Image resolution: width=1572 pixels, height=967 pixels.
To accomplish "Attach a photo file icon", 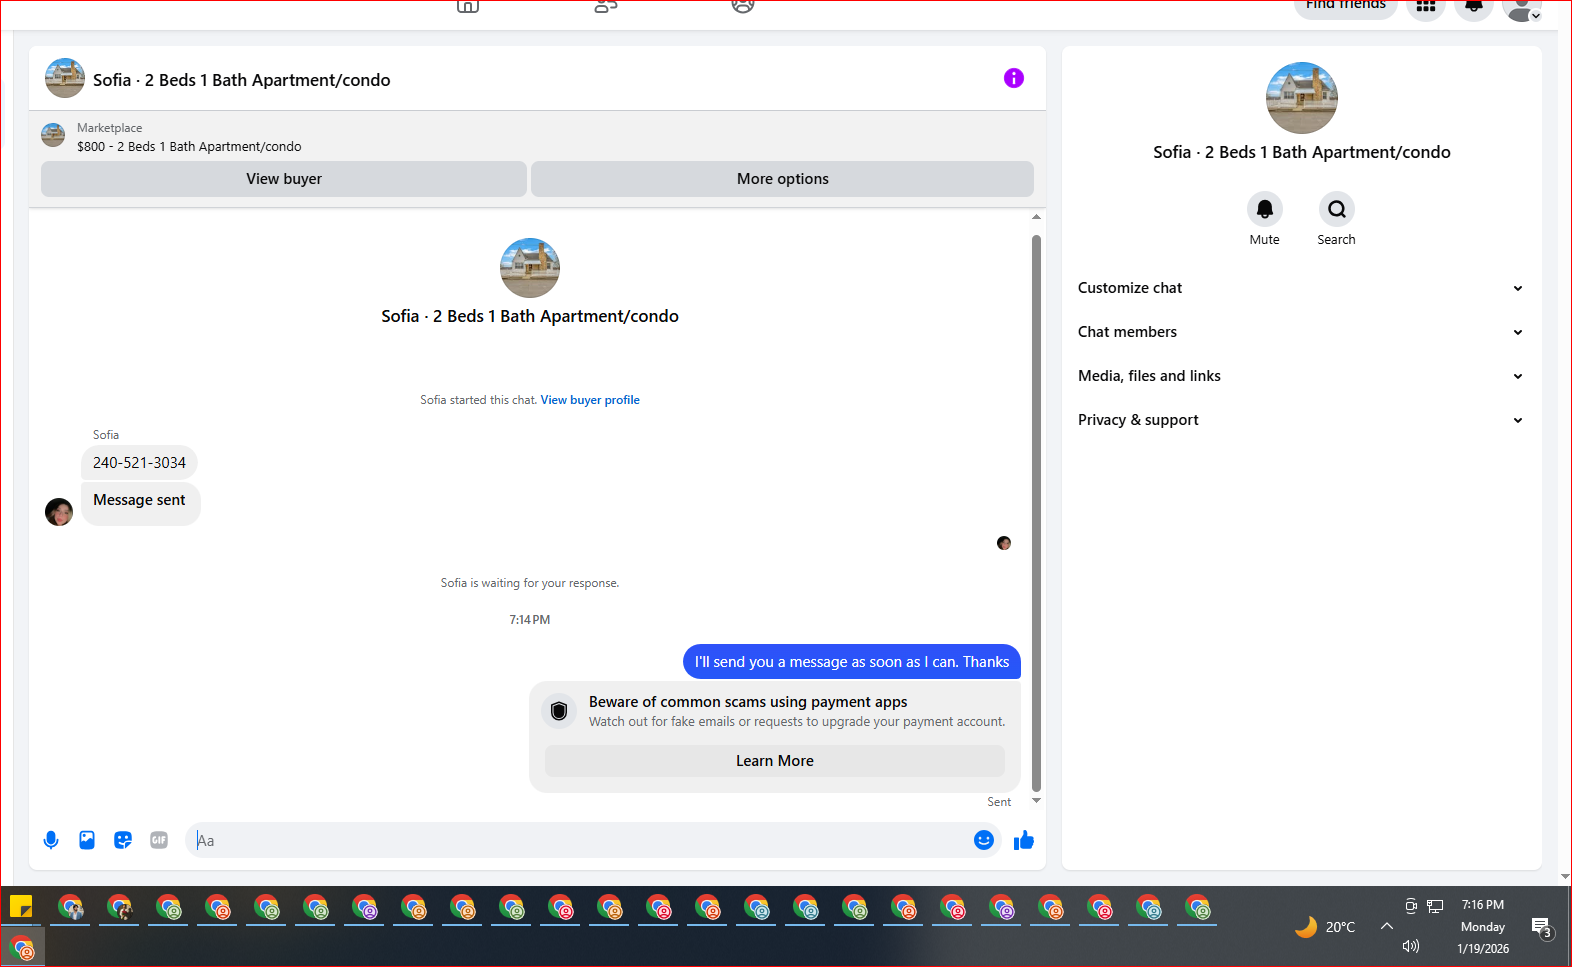I will [87, 840].
